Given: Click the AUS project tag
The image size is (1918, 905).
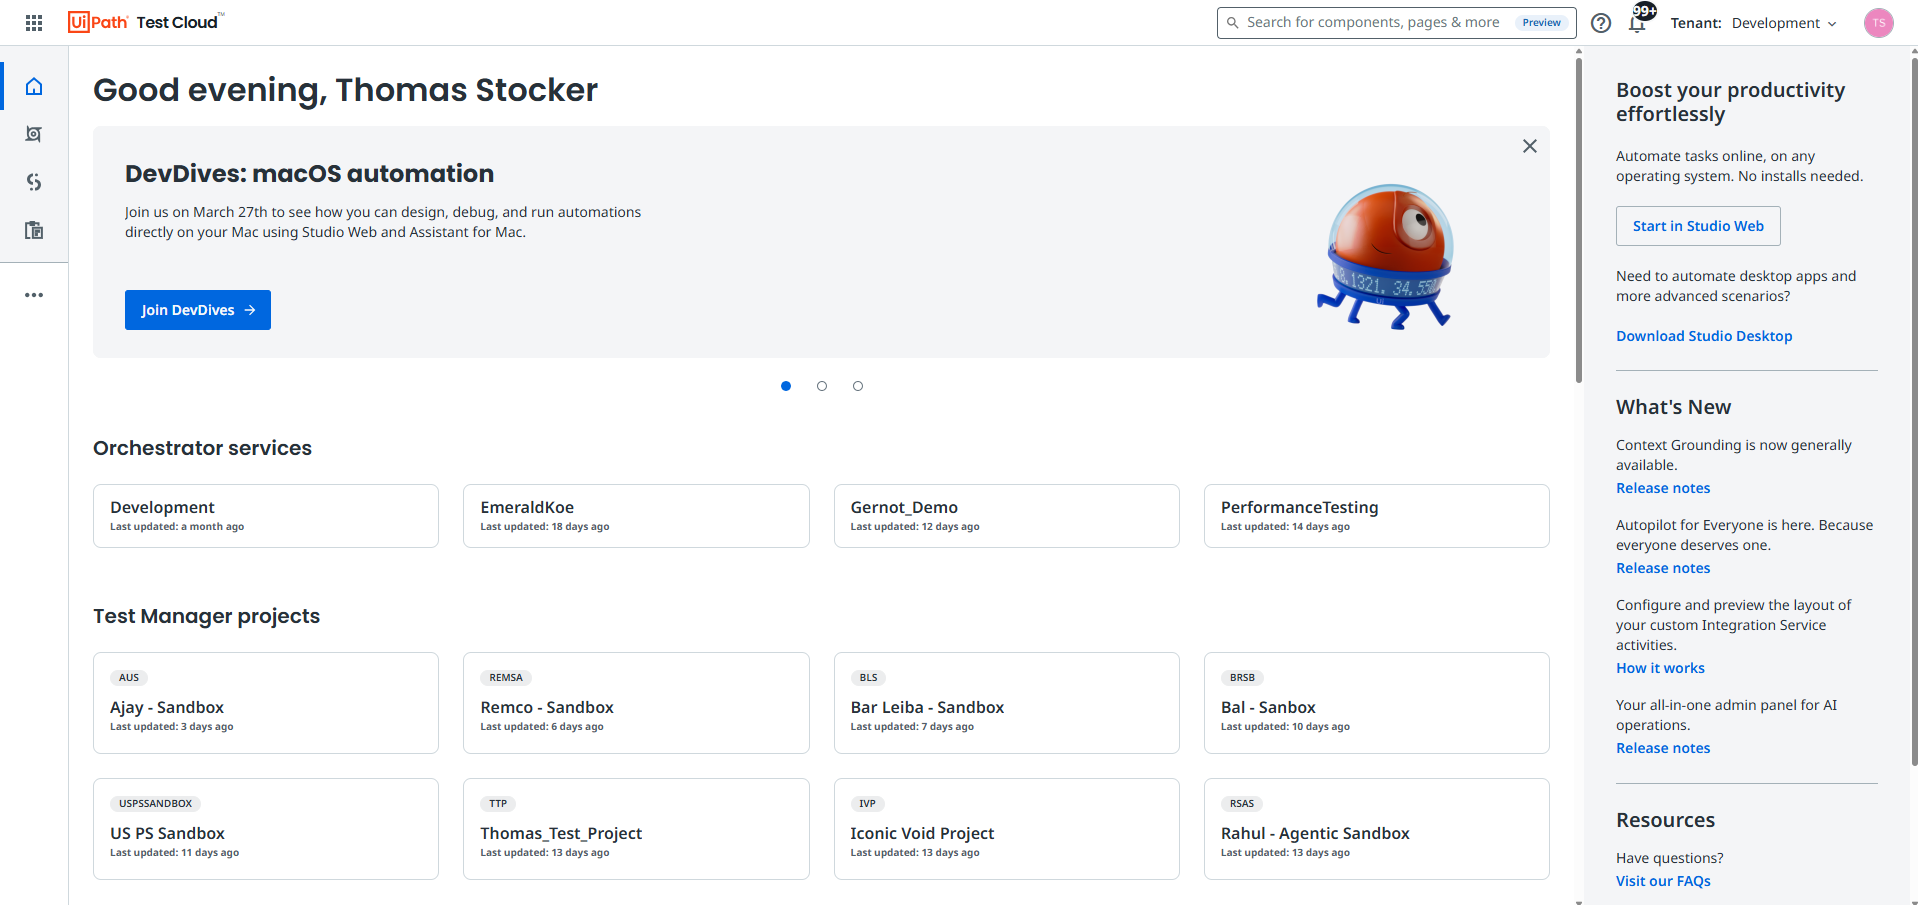Looking at the screenshot, I should click(x=129, y=678).
